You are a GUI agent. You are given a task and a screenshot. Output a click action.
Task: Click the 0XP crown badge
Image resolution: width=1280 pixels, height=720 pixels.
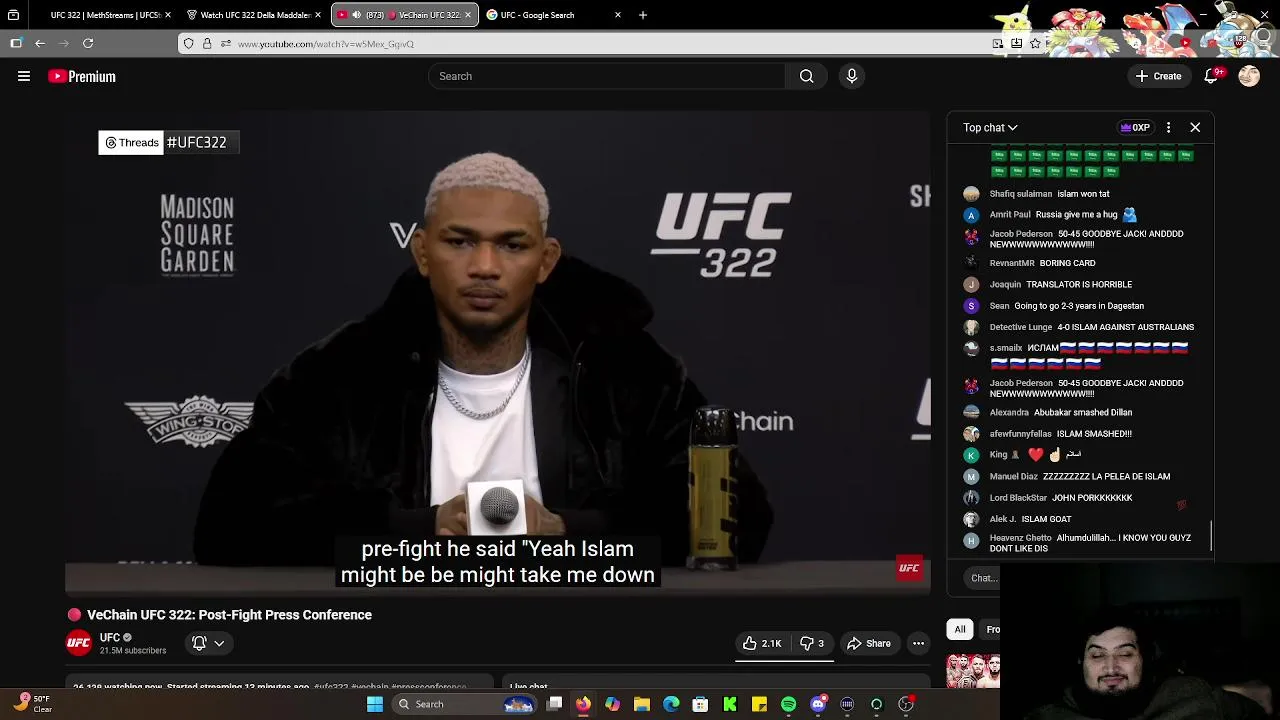coord(1135,127)
